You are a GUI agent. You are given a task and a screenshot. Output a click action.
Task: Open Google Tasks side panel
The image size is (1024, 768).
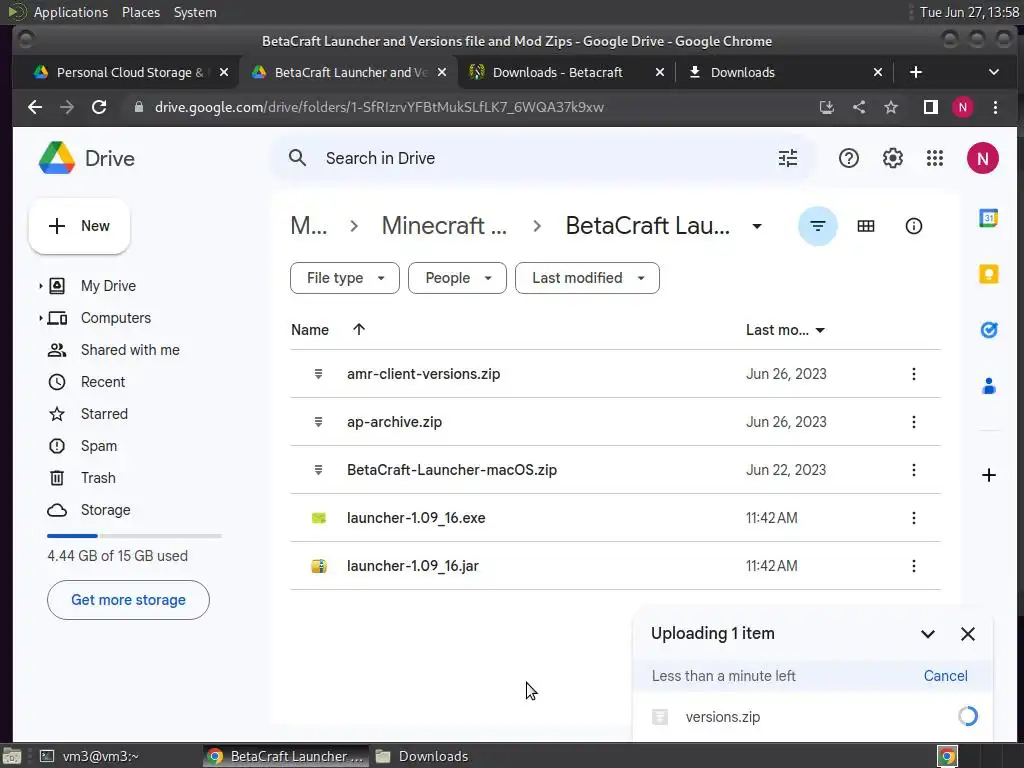point(988,330)
